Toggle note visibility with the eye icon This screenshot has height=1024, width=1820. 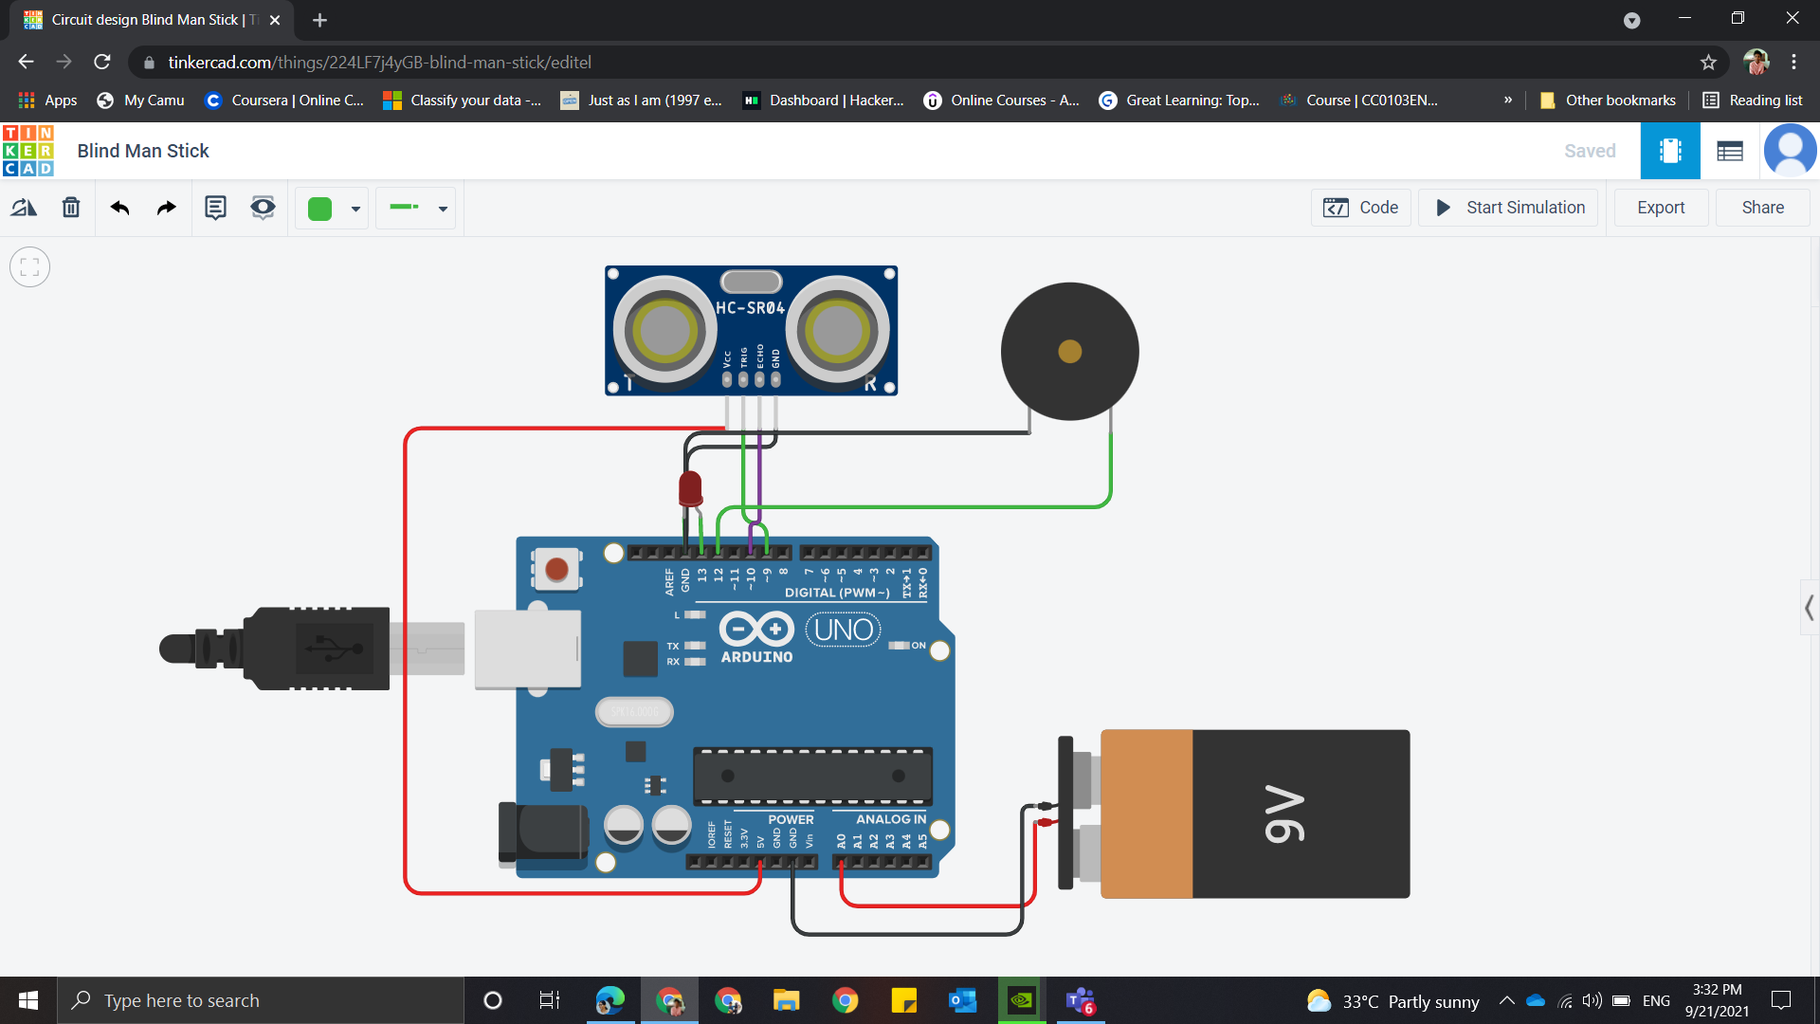[262, 207]
